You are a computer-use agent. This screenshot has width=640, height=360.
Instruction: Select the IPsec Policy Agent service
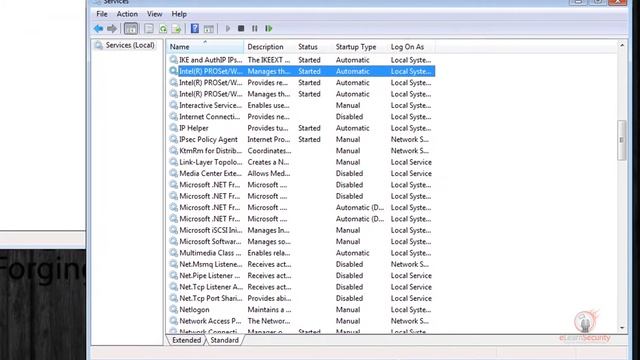tap(301, 140)
